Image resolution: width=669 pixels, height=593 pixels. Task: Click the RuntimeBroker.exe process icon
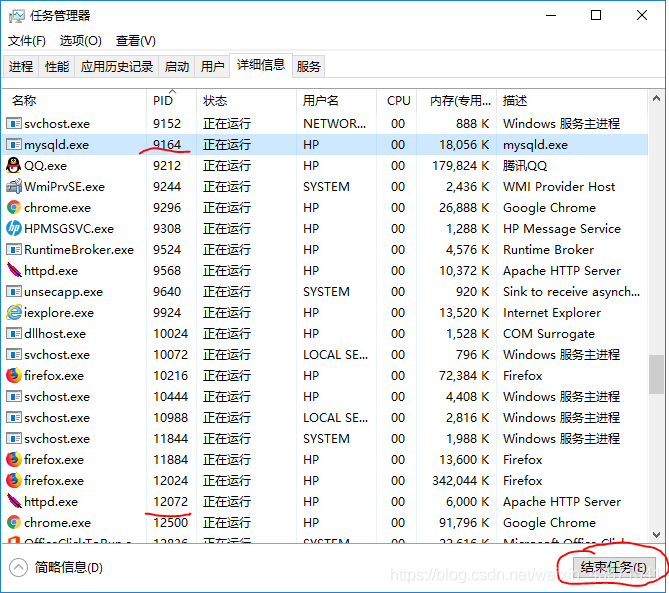[x=14, y=250]
